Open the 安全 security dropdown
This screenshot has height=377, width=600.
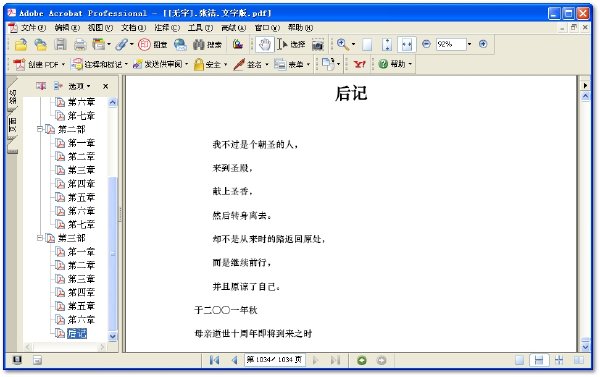(x=210, y=64)
